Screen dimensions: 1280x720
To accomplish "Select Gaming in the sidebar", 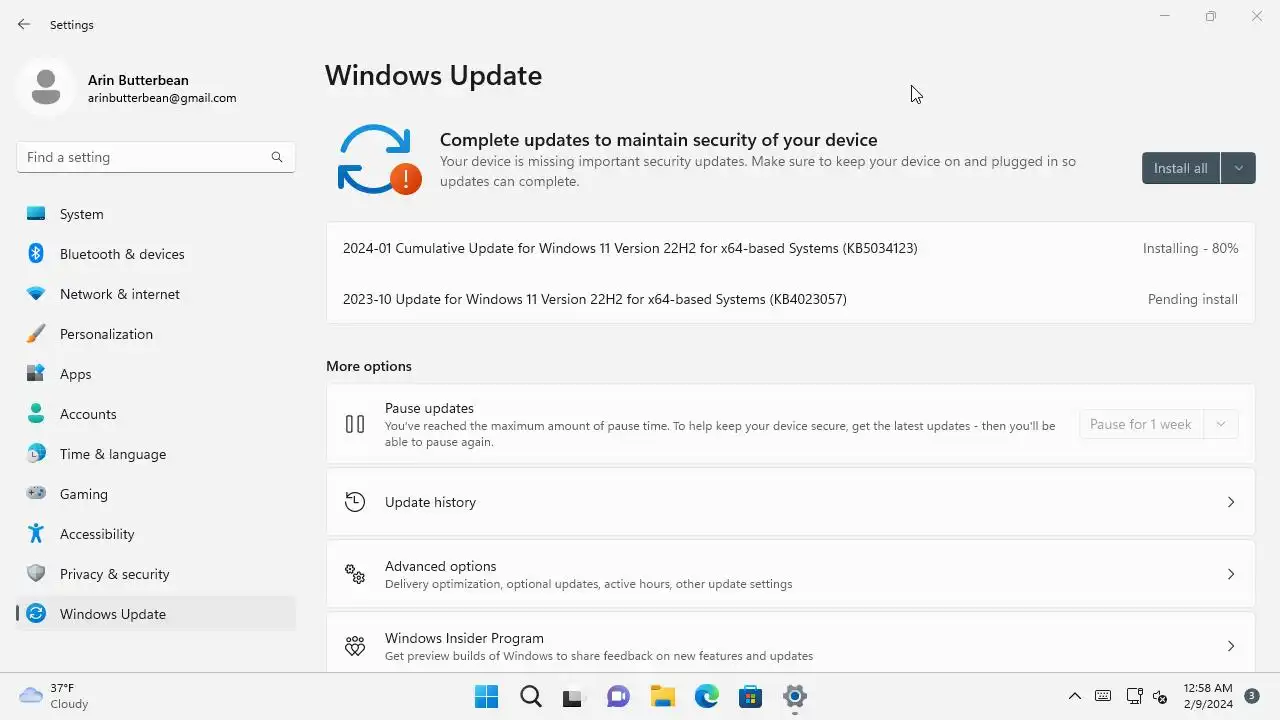I will 156,494.
